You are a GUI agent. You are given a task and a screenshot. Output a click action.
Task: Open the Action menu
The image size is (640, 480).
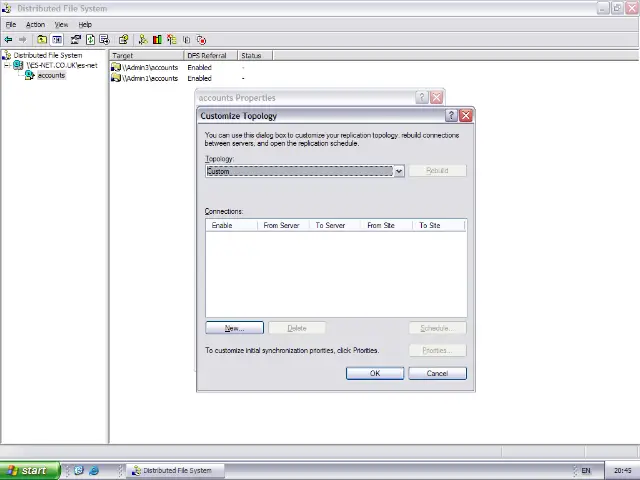click(36, 24)
